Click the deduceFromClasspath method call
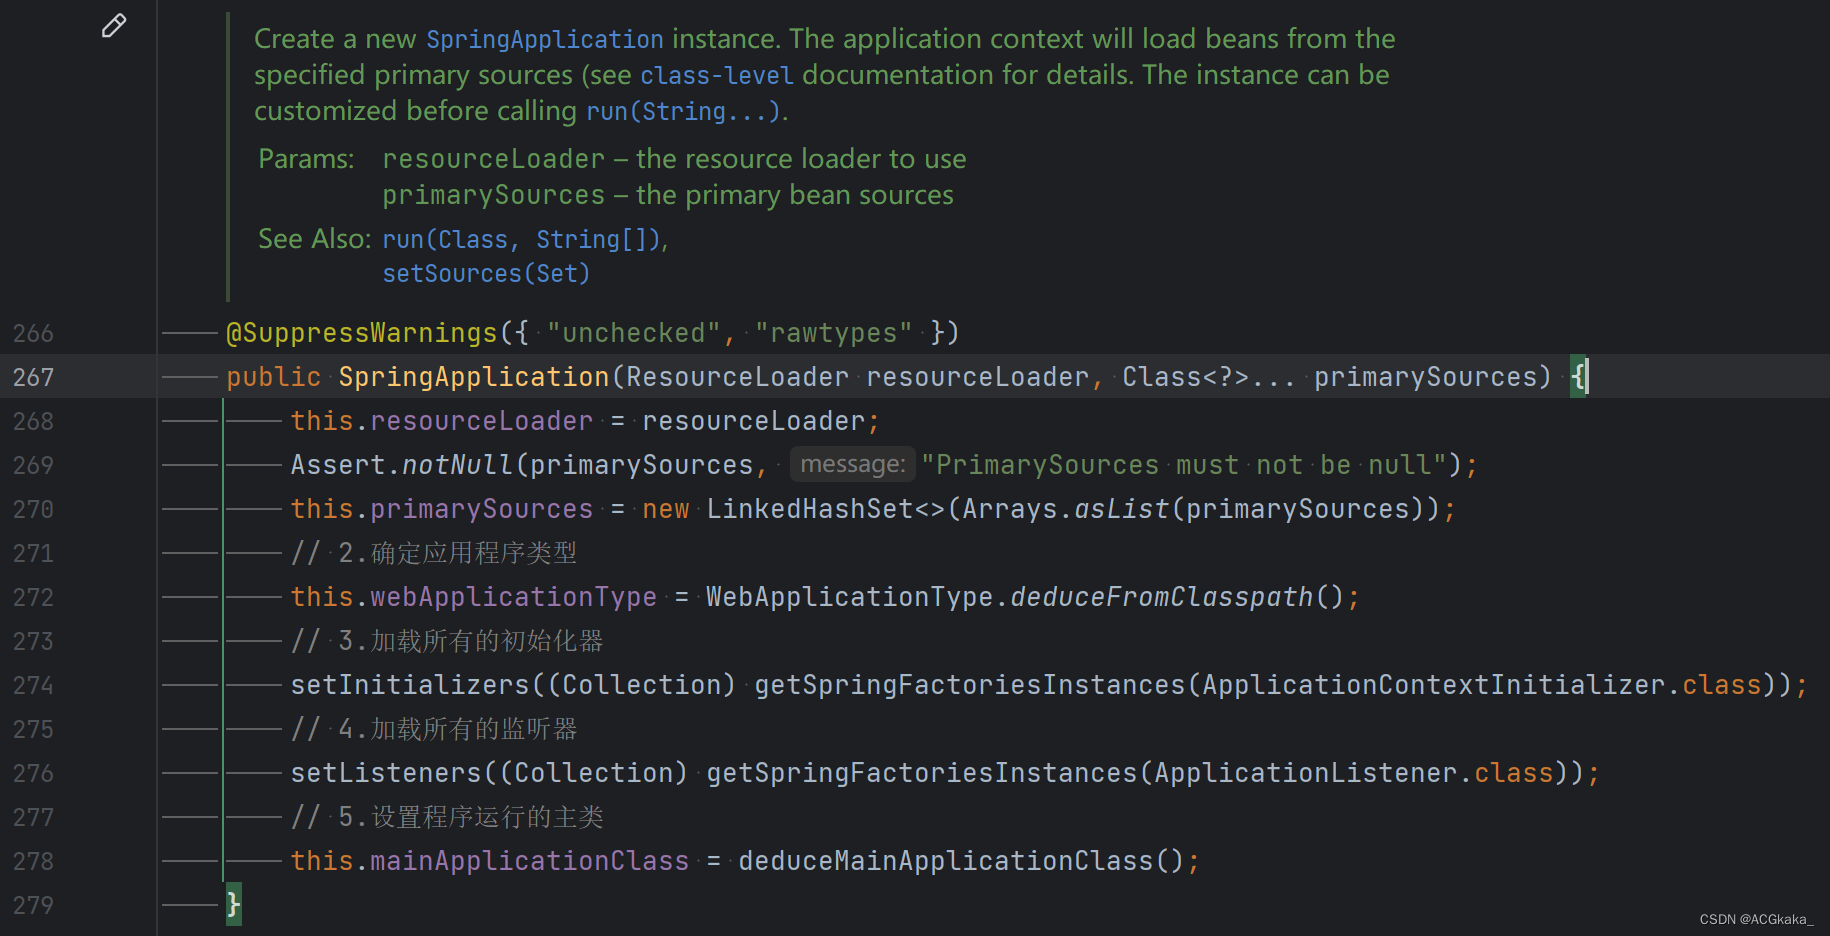 [x=1161, y=597]
